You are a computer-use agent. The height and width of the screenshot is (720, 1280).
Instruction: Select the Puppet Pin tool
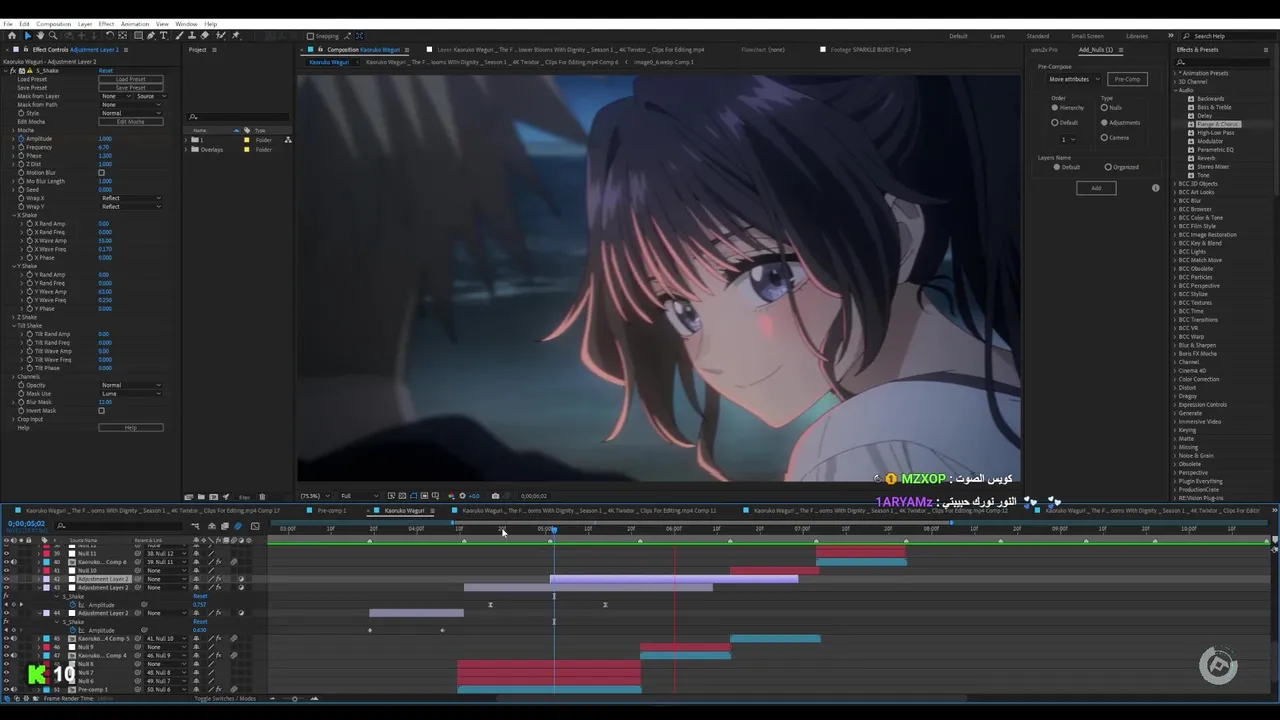coord(235,36)
